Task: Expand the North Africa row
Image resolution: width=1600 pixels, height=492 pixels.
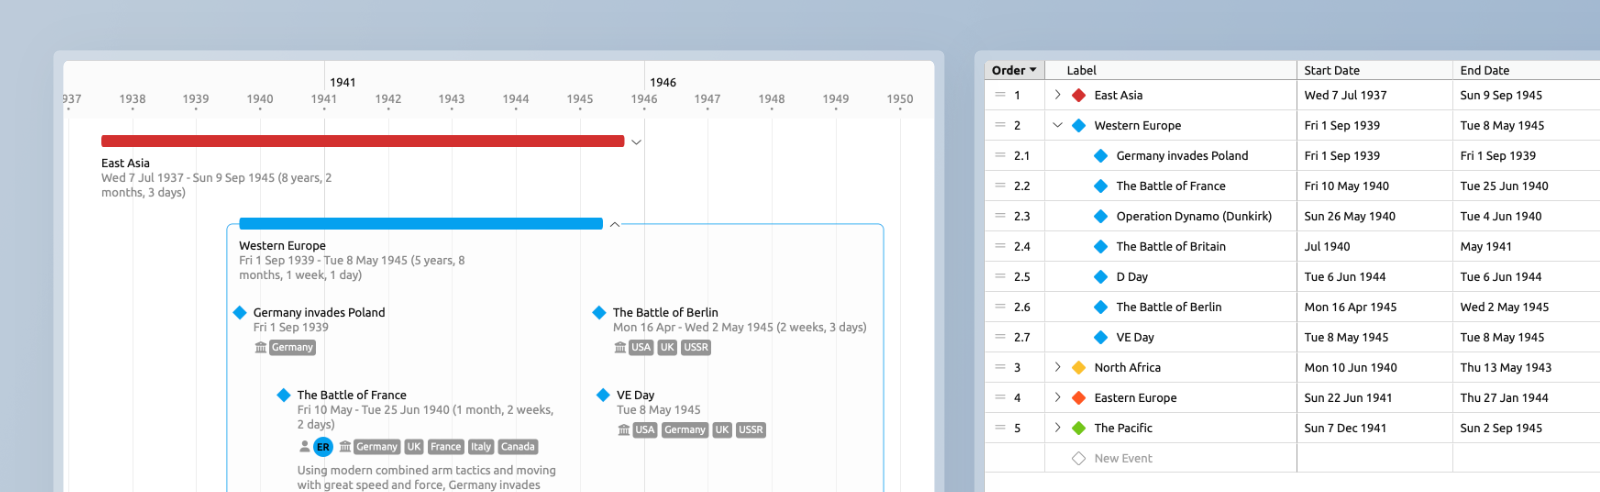Action: (x=1058, y=367)
